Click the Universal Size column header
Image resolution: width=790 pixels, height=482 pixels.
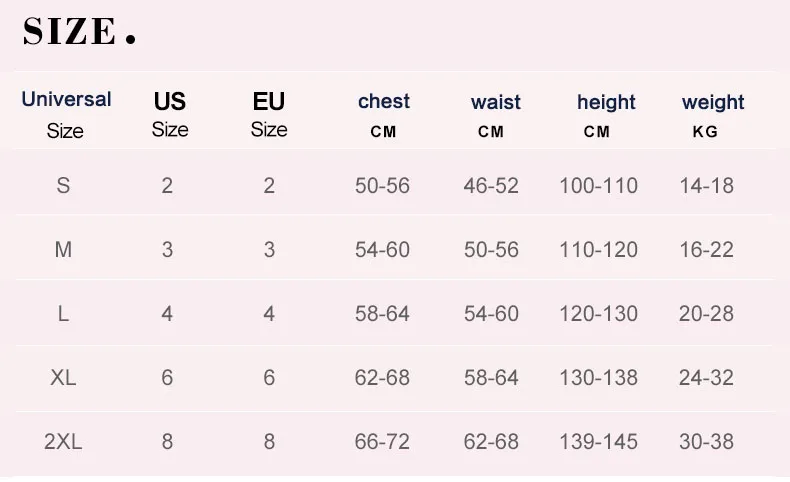[66, 114]
